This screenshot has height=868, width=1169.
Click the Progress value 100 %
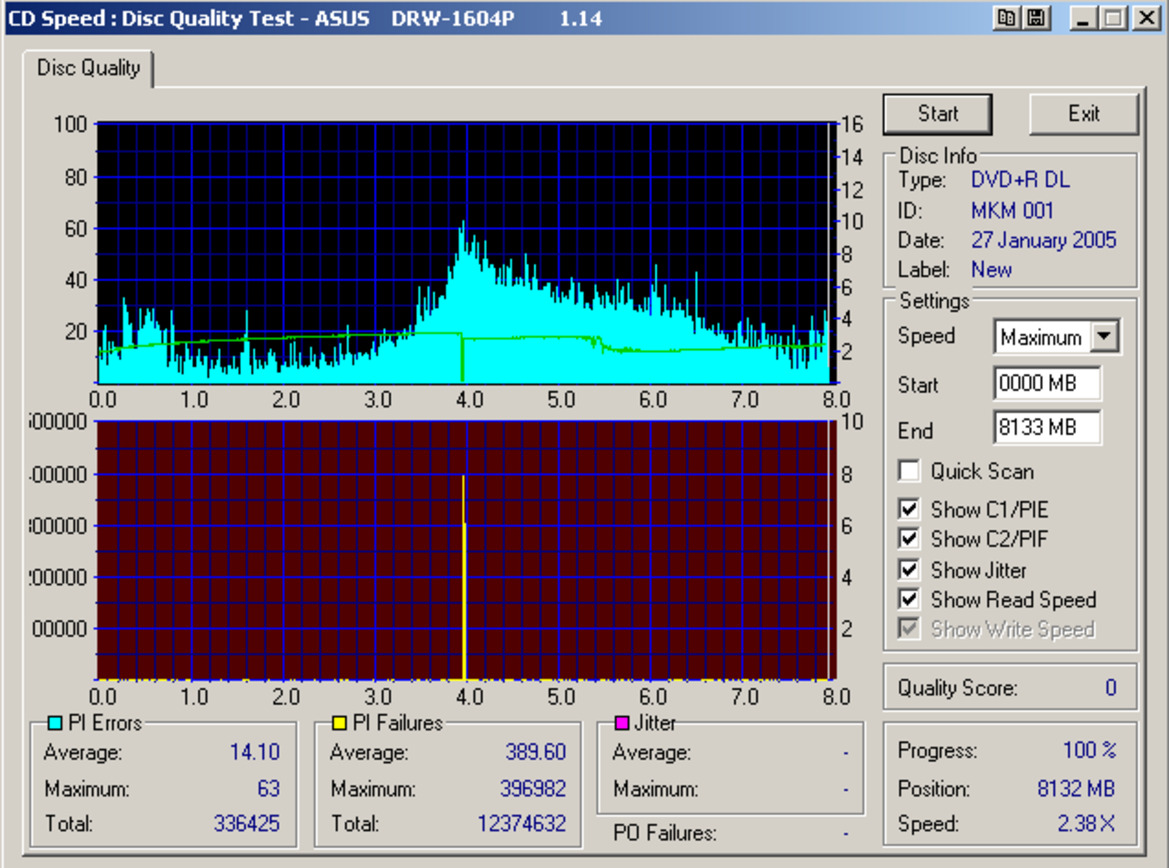click(1089, 750)
